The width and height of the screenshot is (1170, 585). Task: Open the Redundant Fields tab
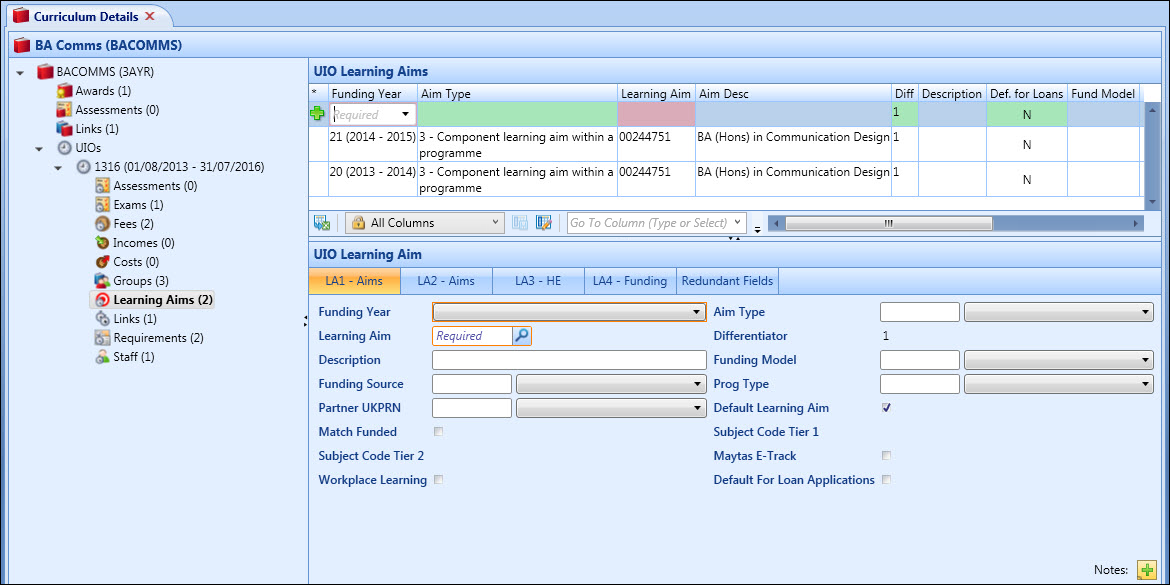[727, 280]
